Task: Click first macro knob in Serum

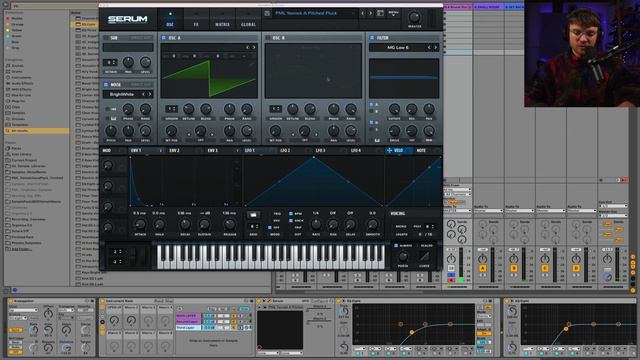Action: (x=108, y=165)
